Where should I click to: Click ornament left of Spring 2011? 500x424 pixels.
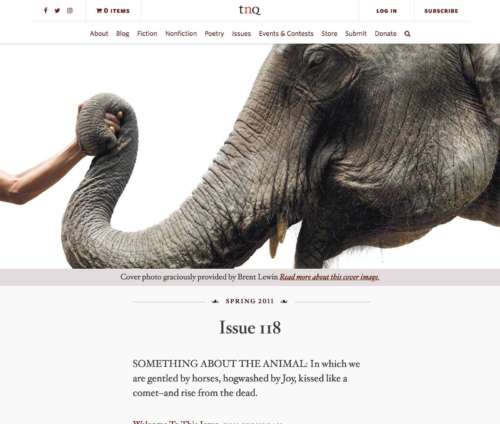[215, 301]
